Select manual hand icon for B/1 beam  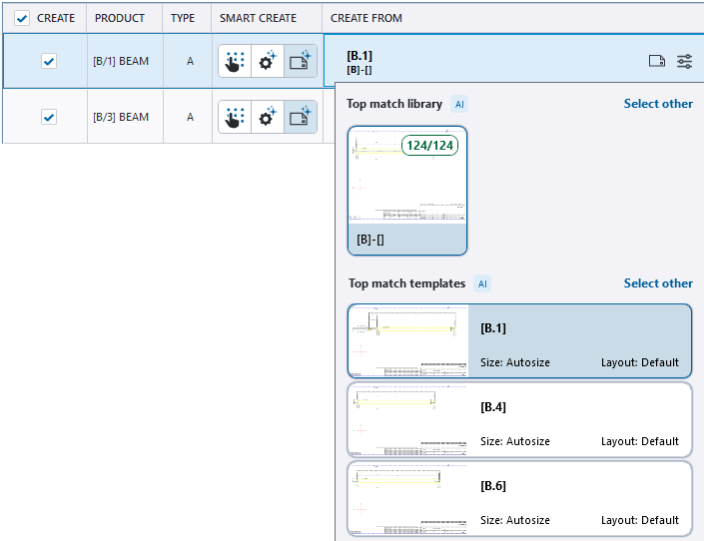coord(234,62)
